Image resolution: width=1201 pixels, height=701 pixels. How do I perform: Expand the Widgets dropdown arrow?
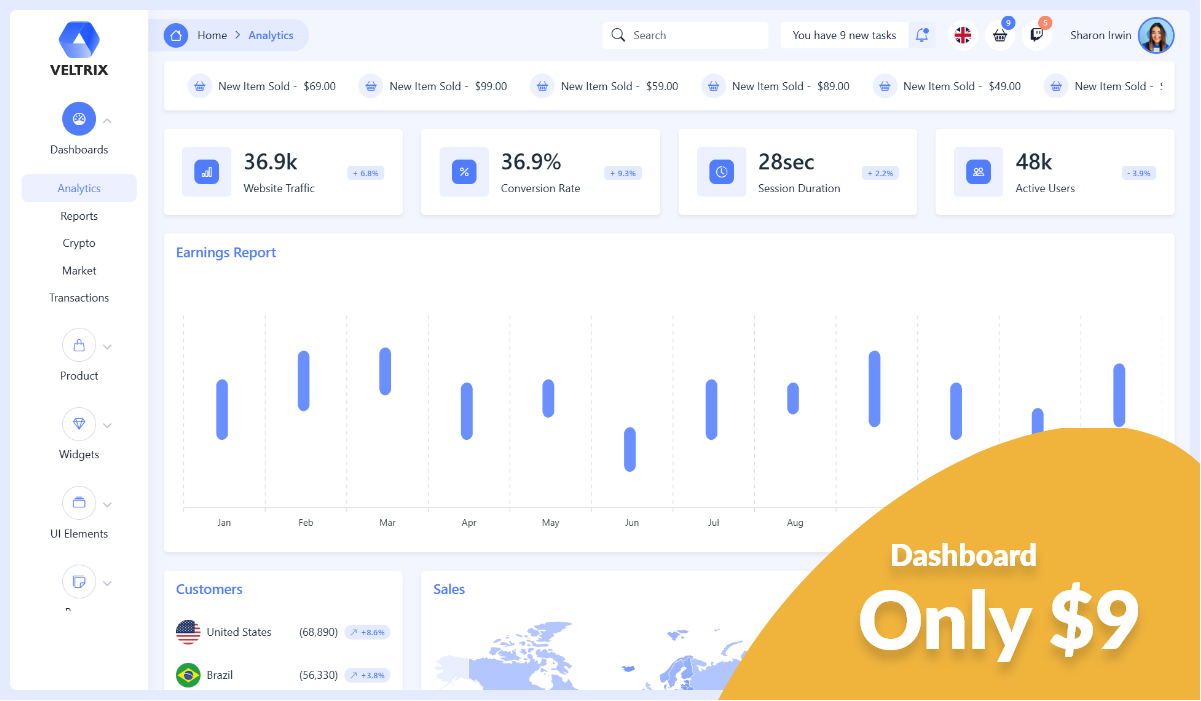pos(107,423)
